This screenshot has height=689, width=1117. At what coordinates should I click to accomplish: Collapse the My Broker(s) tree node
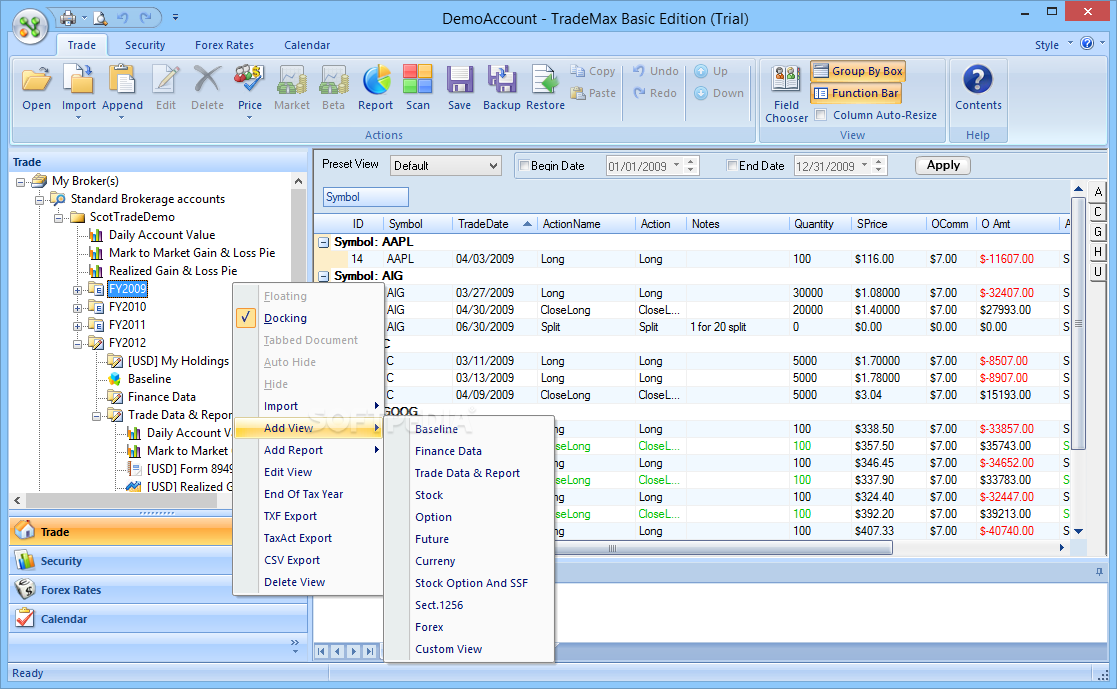pos(21,182)
